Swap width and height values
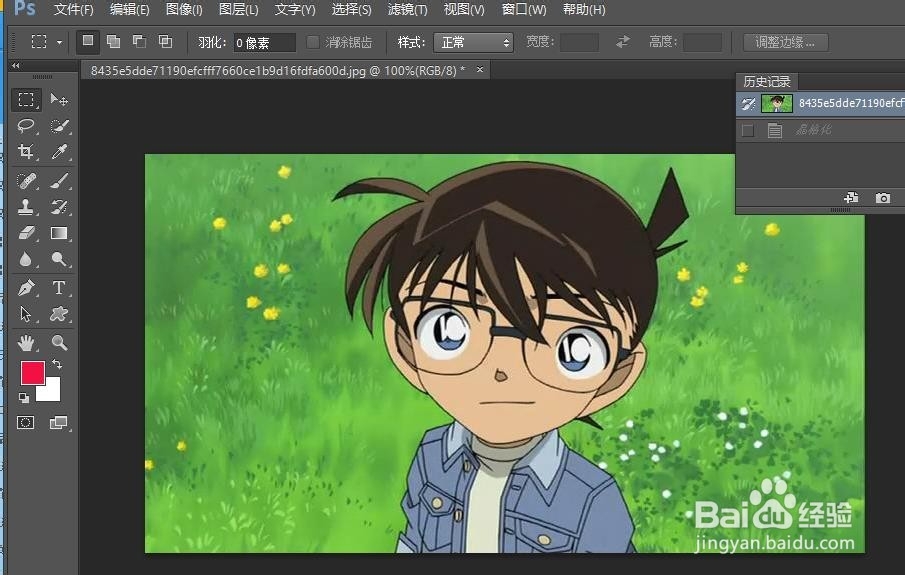 click(623, 42)
